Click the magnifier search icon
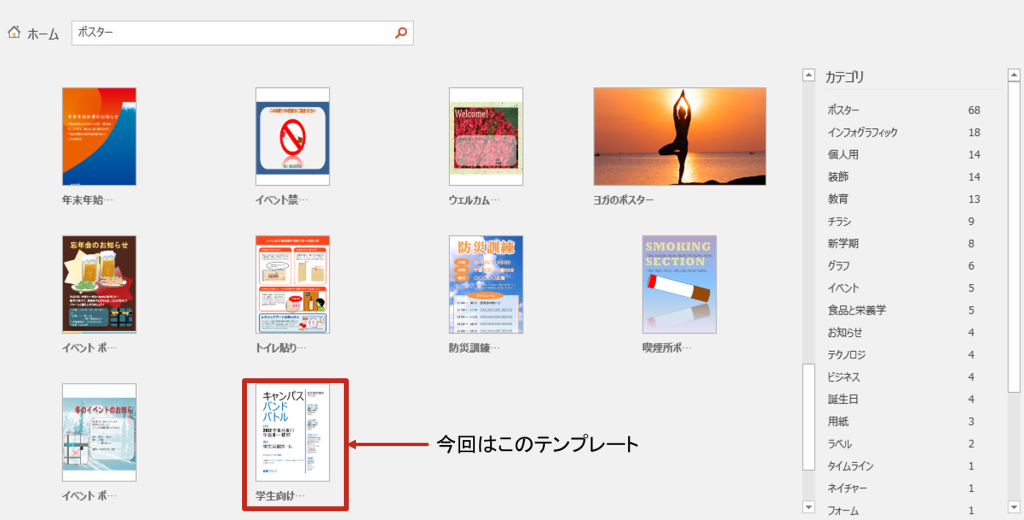 (x=401, y=33)
